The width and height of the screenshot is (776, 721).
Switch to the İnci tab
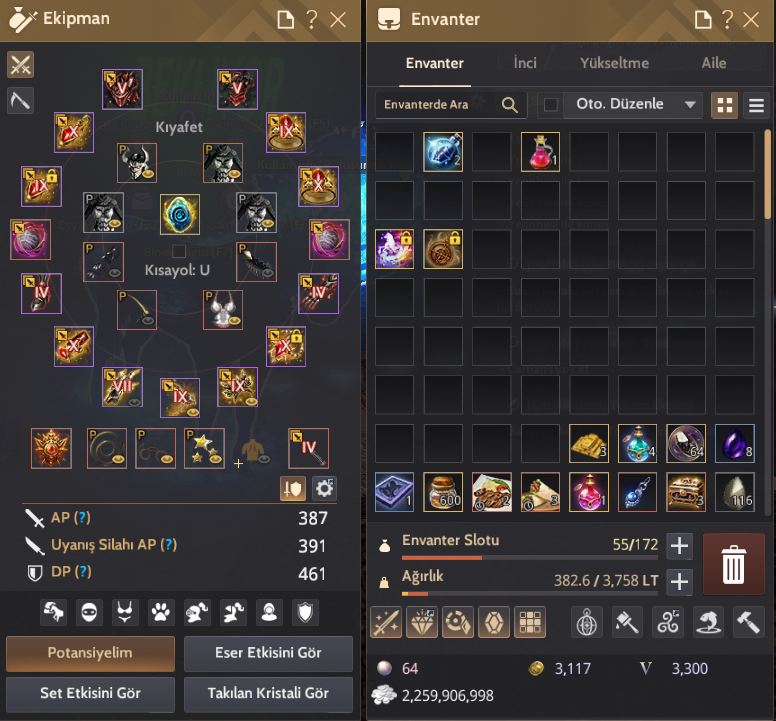[x=525, y=63]
